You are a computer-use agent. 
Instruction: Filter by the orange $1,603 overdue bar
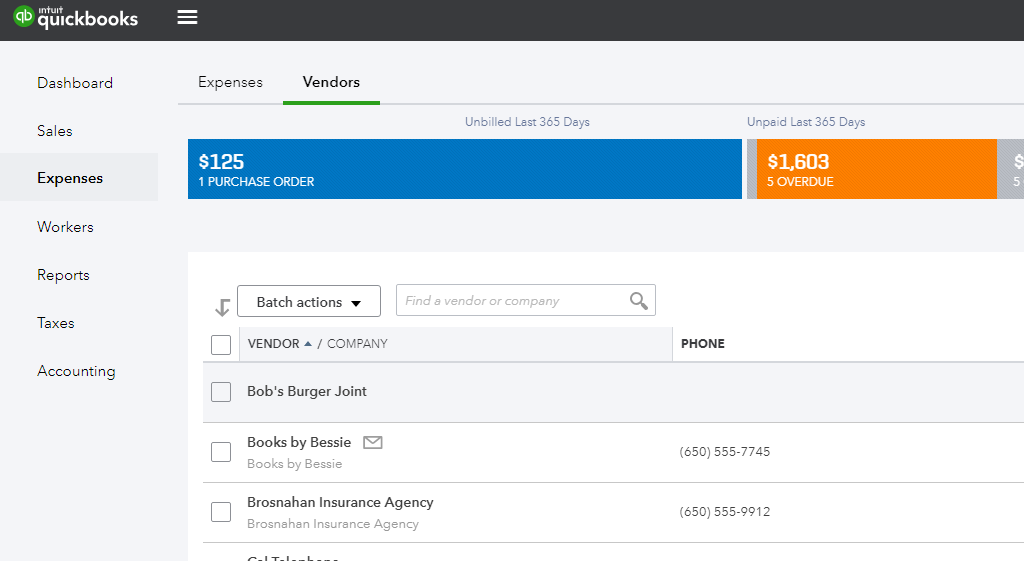876,169
